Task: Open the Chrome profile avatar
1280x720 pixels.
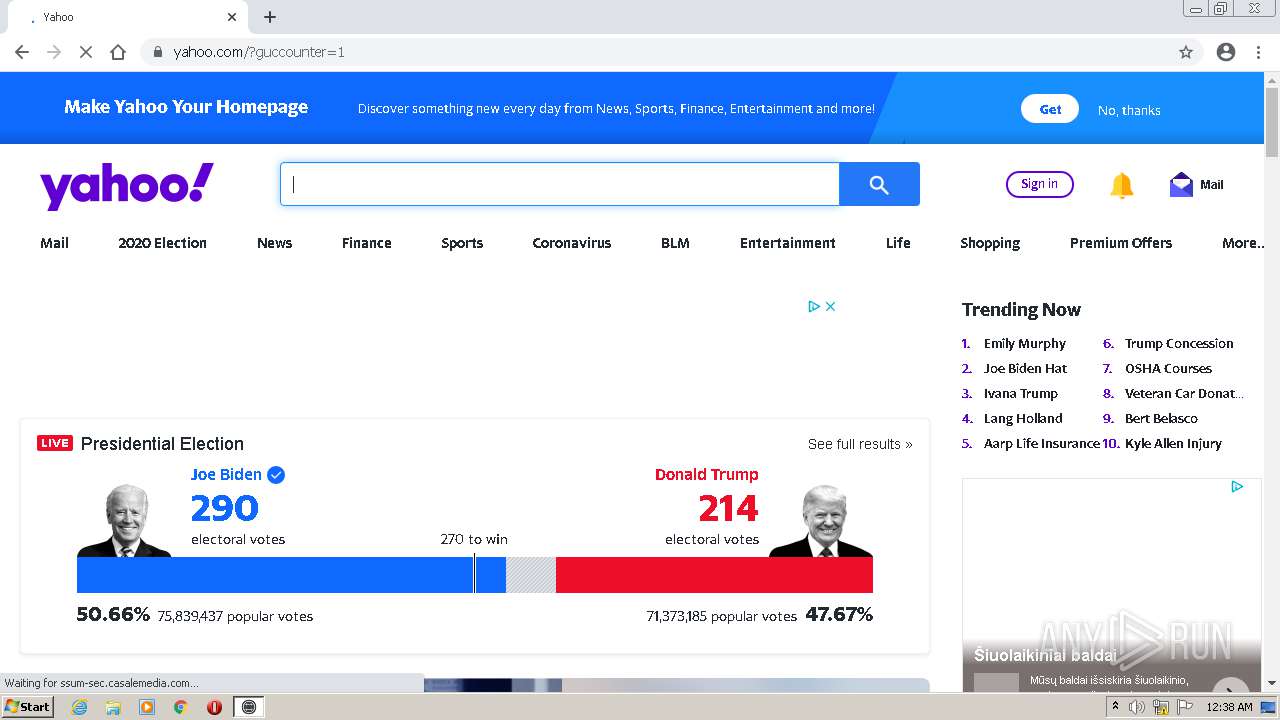Action: pyautogui.click(x=1226, y=52)
